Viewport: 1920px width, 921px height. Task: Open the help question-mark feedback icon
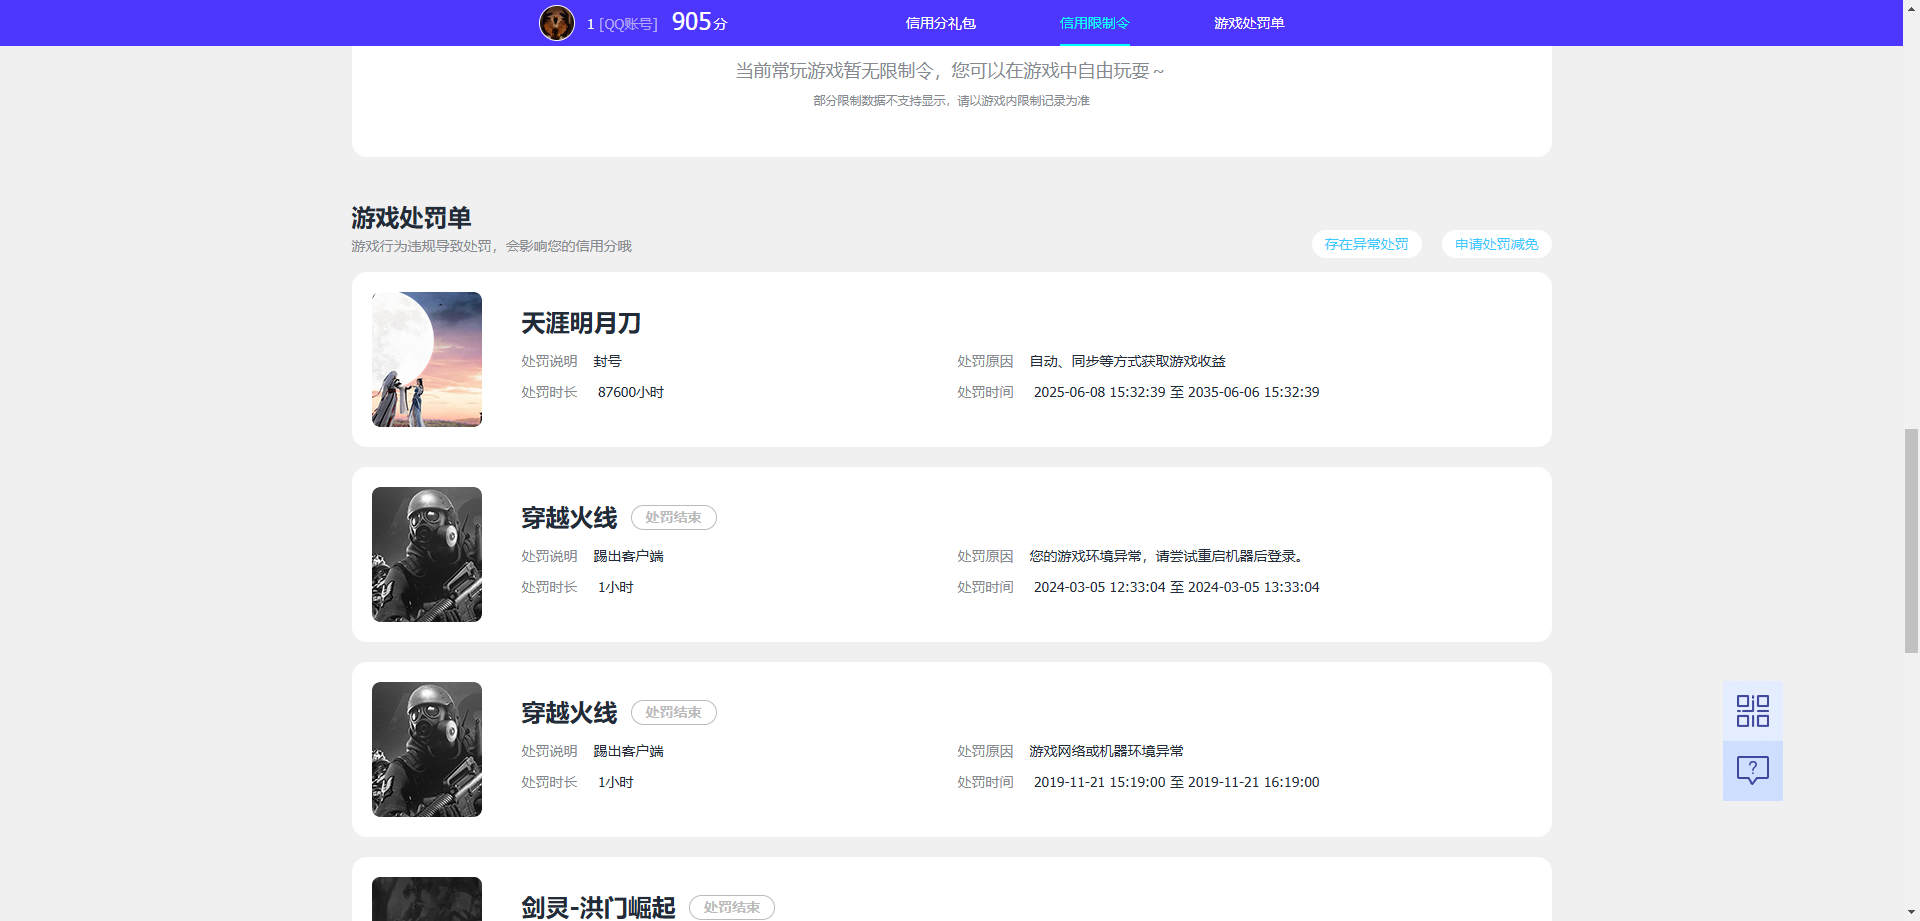(x=1751, y=770)
